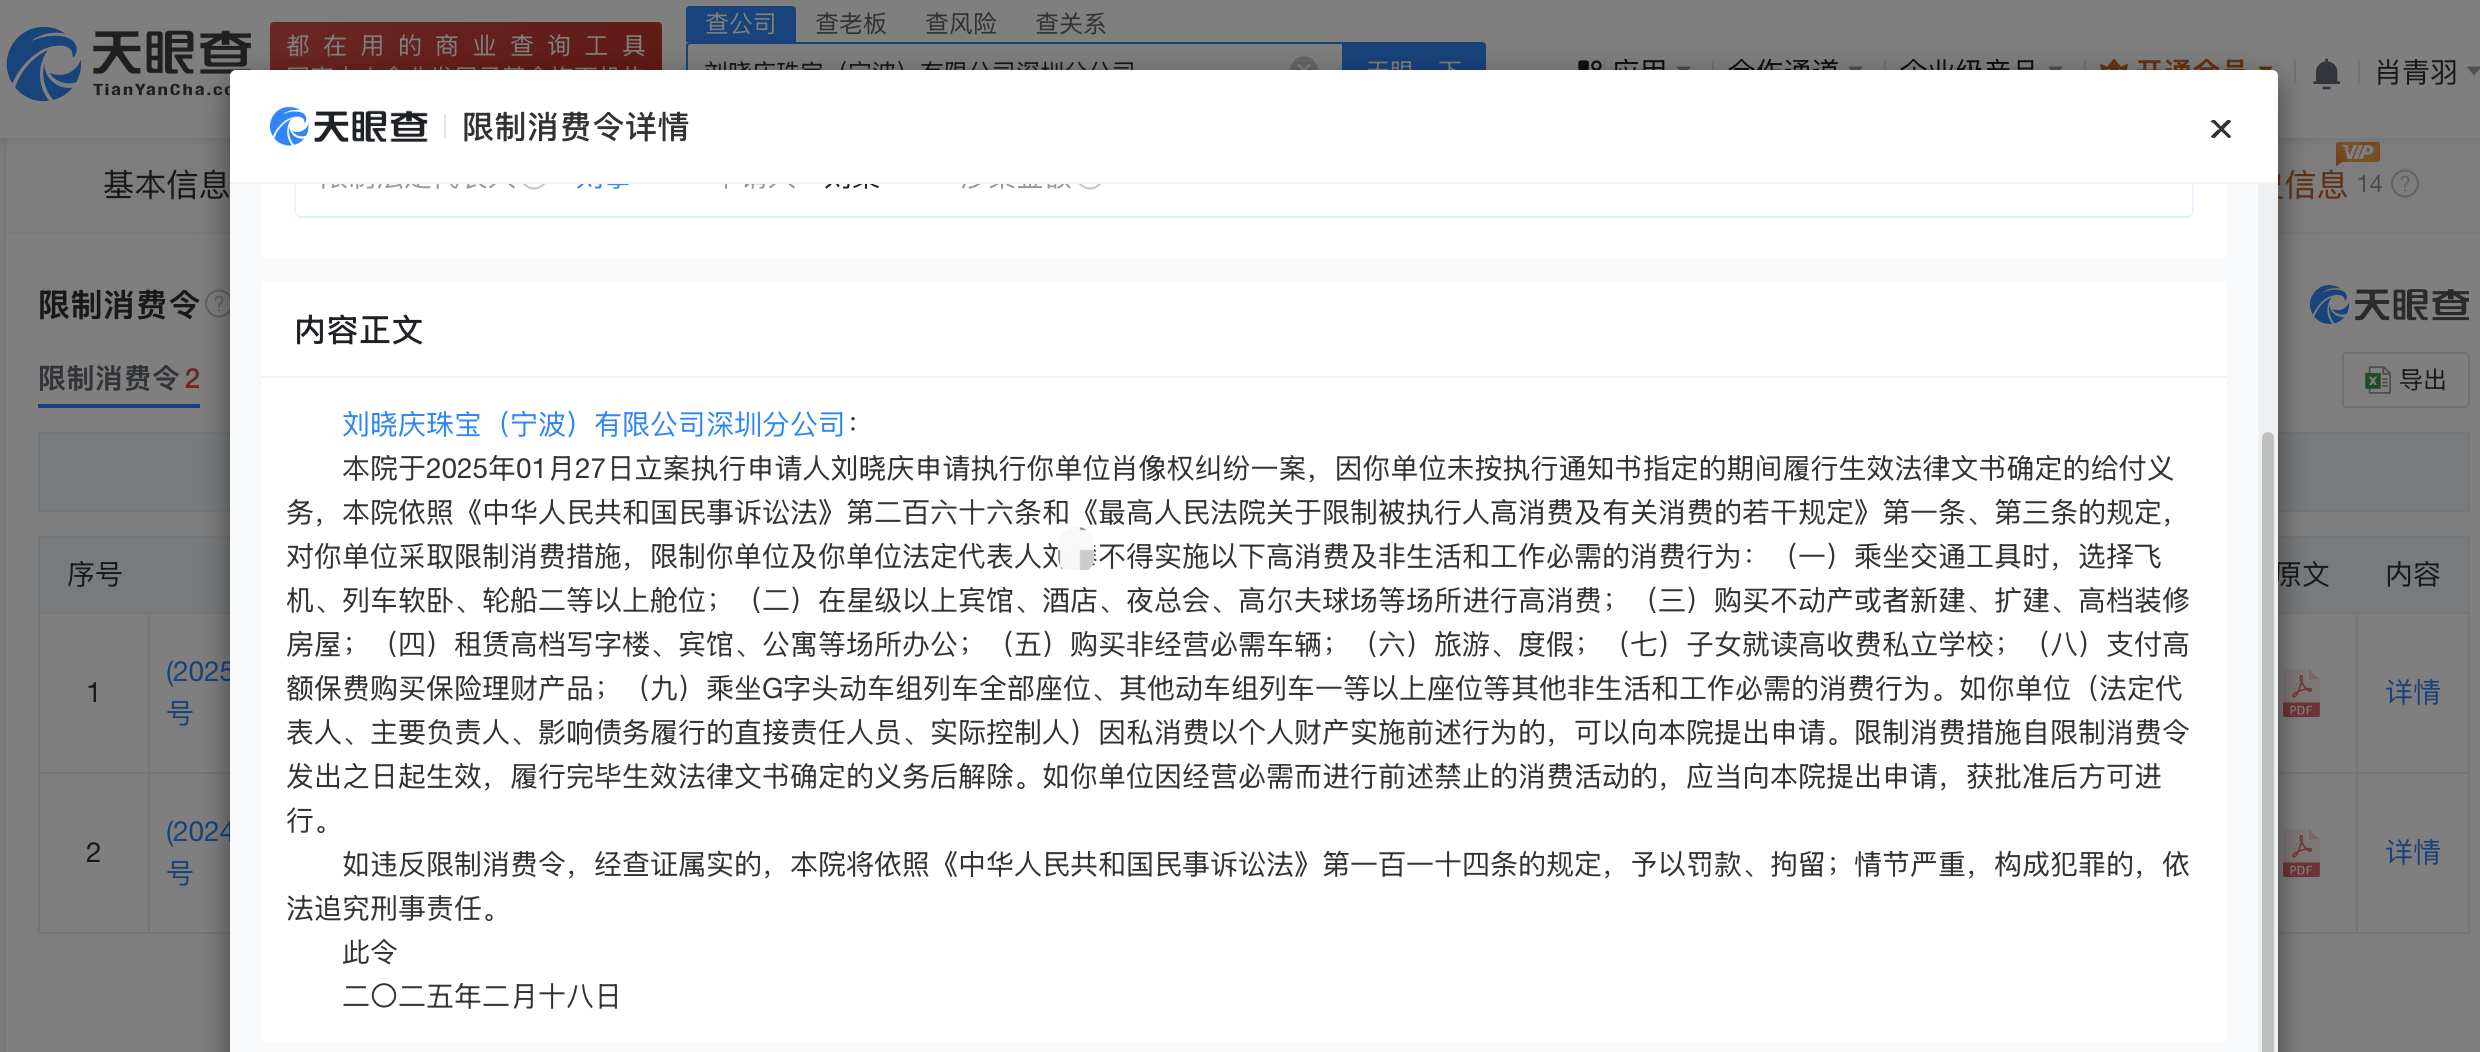Viewport: 2480px width, 1052px height.
Task: Click the 此令 line in the document
Action: 370,952
